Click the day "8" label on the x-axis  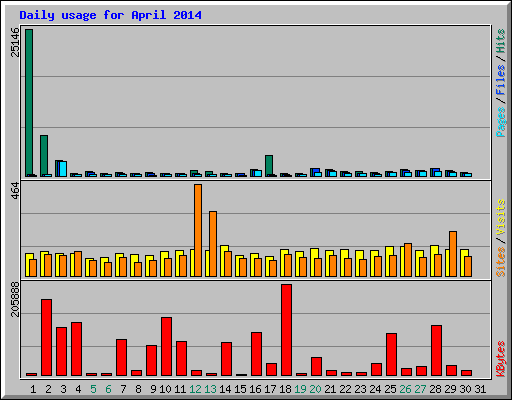point(138,389)
